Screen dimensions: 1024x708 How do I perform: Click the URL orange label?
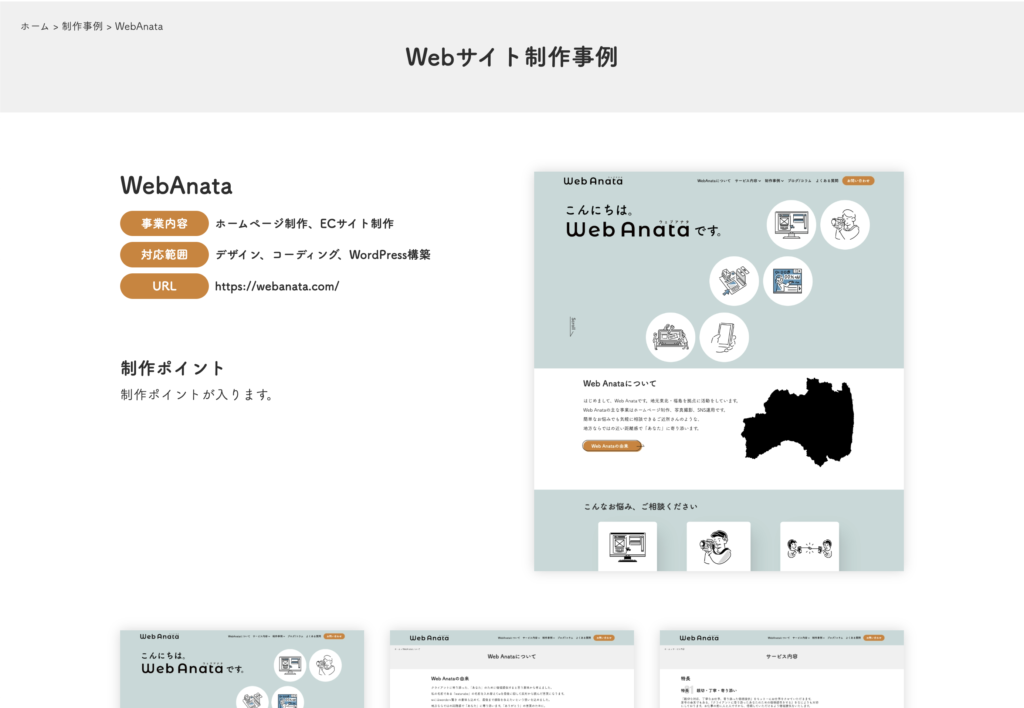pos(164,286)
